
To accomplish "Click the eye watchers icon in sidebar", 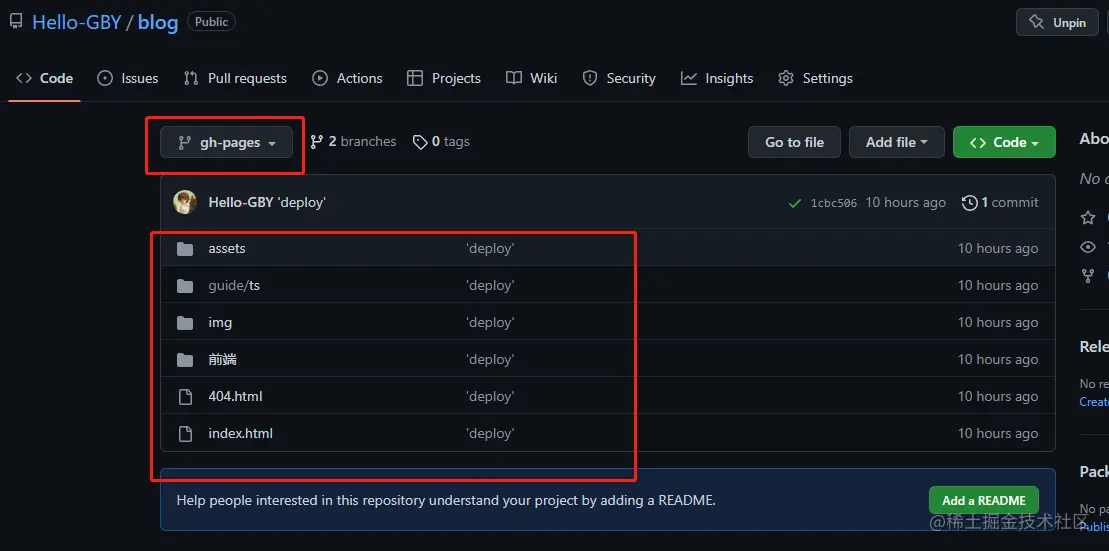I will (x=1088, y=247).
